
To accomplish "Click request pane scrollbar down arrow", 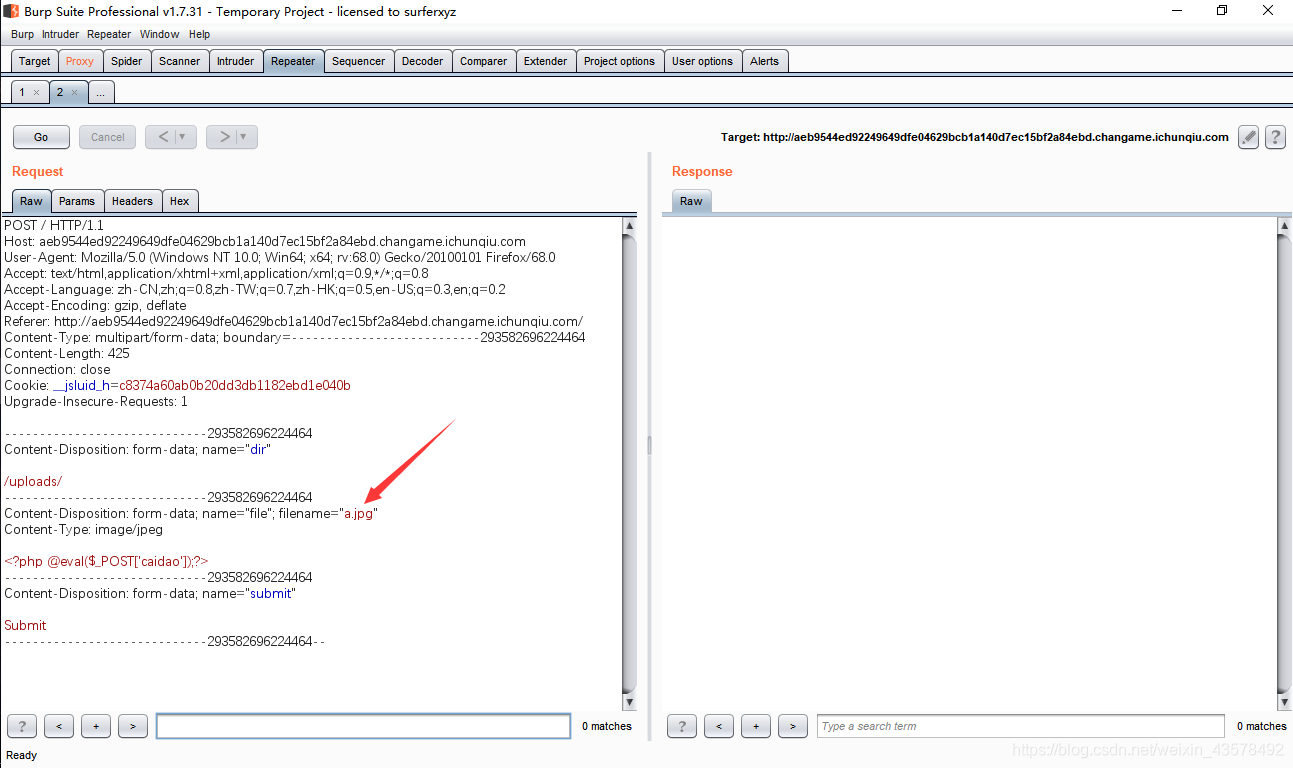I will click(629, 702).
